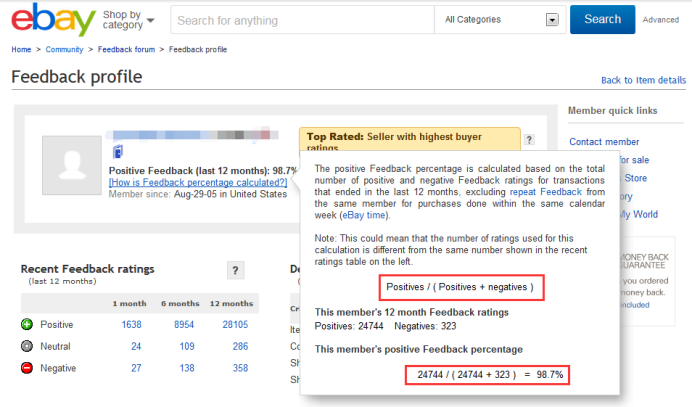Viewport: 692px width, 407px height.
Task: Click the red Negative feedback icon
Action: point(26,368)
